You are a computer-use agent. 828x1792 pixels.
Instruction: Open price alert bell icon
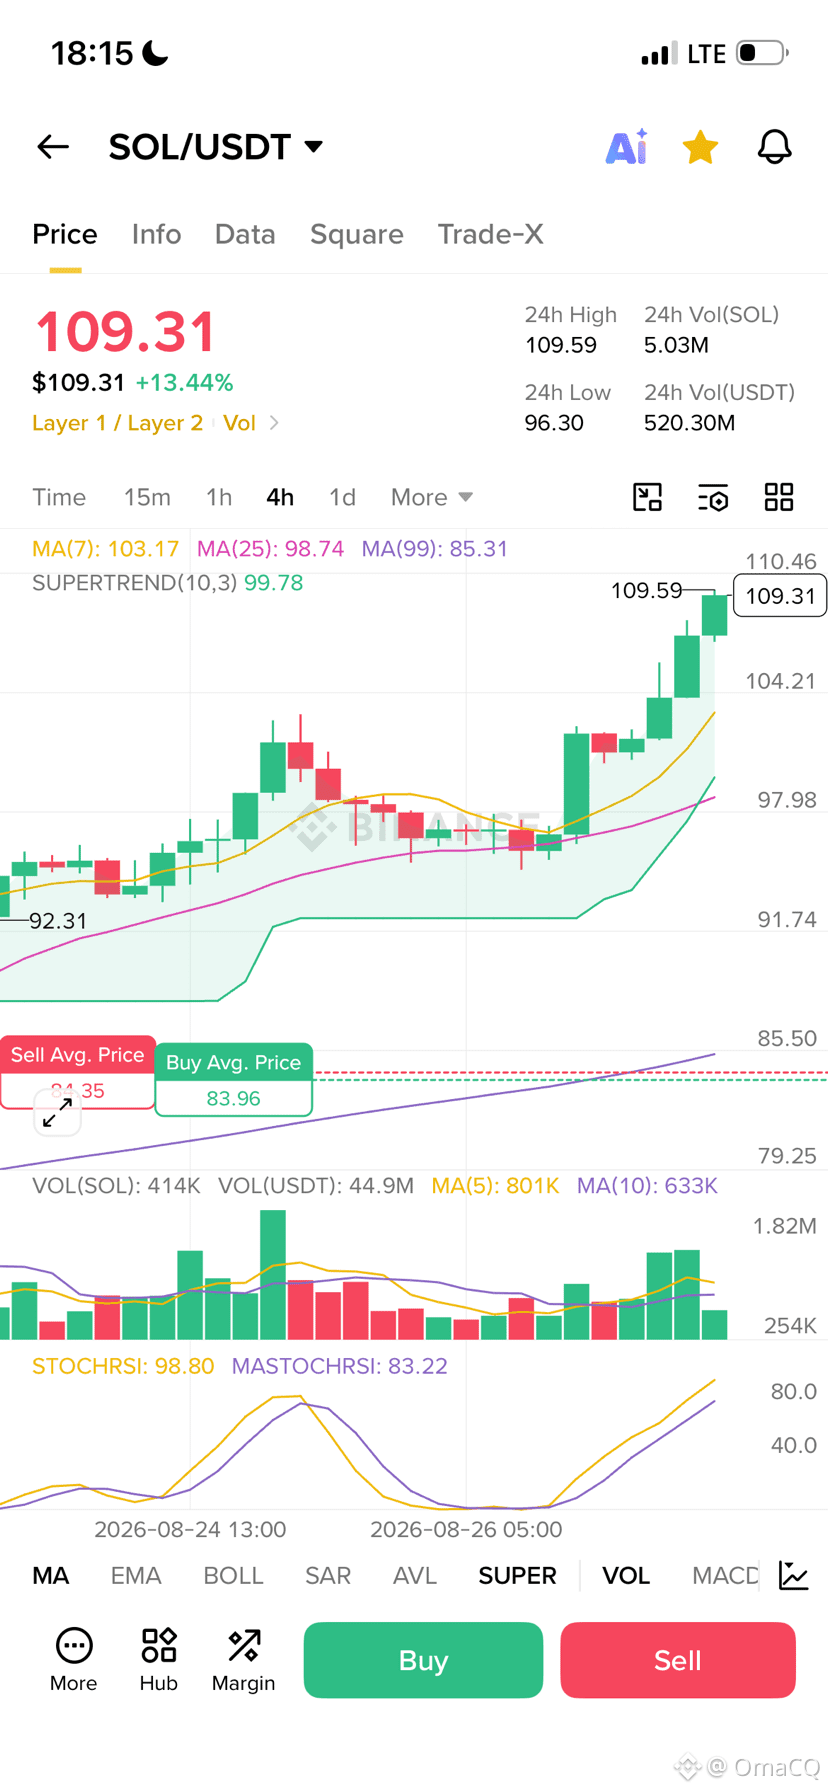(774, 147)
